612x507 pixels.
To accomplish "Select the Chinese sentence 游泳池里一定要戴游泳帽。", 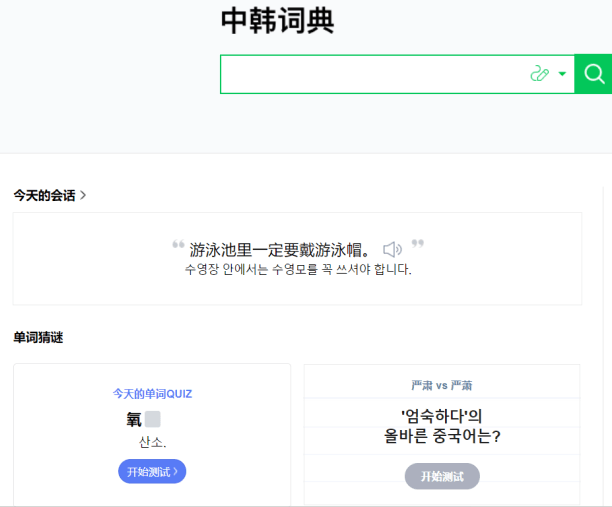I will 279,250.
